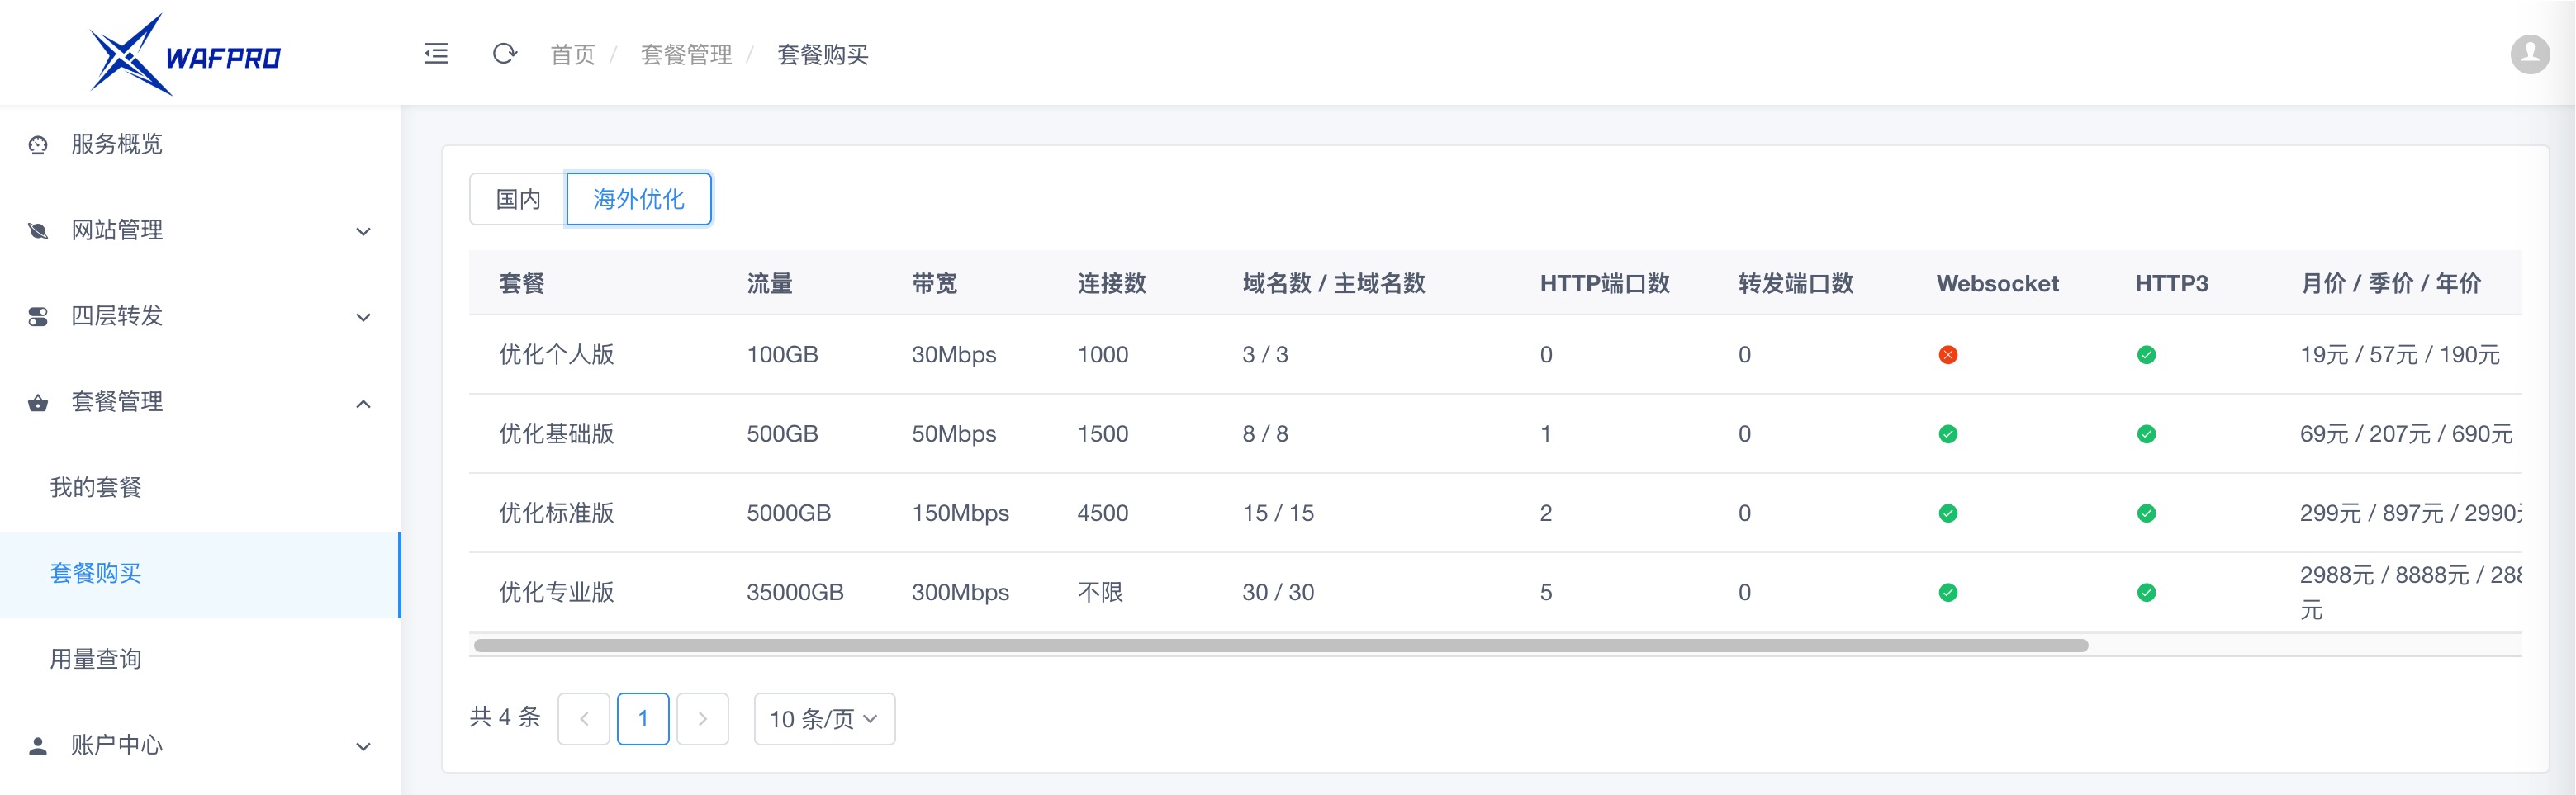
Task: Select the 海外优化 plan option
Action: (x=638, y=199)
